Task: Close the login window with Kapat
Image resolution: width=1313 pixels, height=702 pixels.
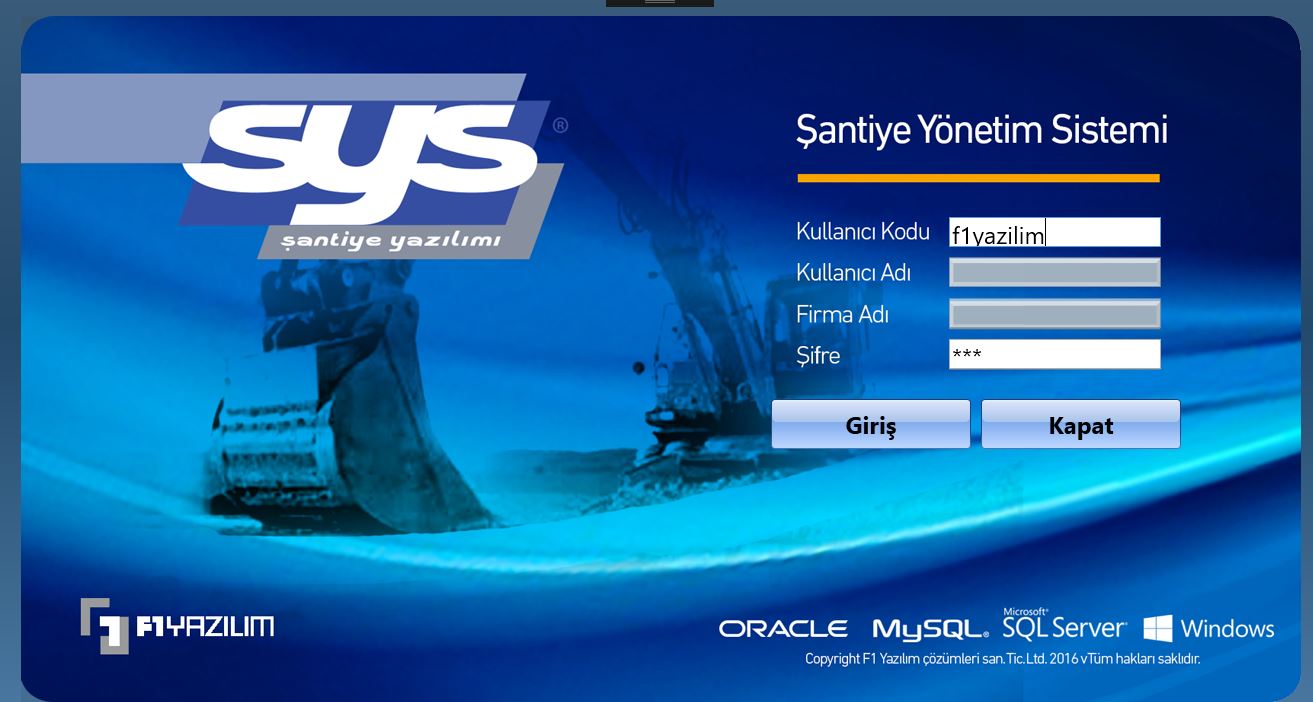Action: pos(1081,424)
